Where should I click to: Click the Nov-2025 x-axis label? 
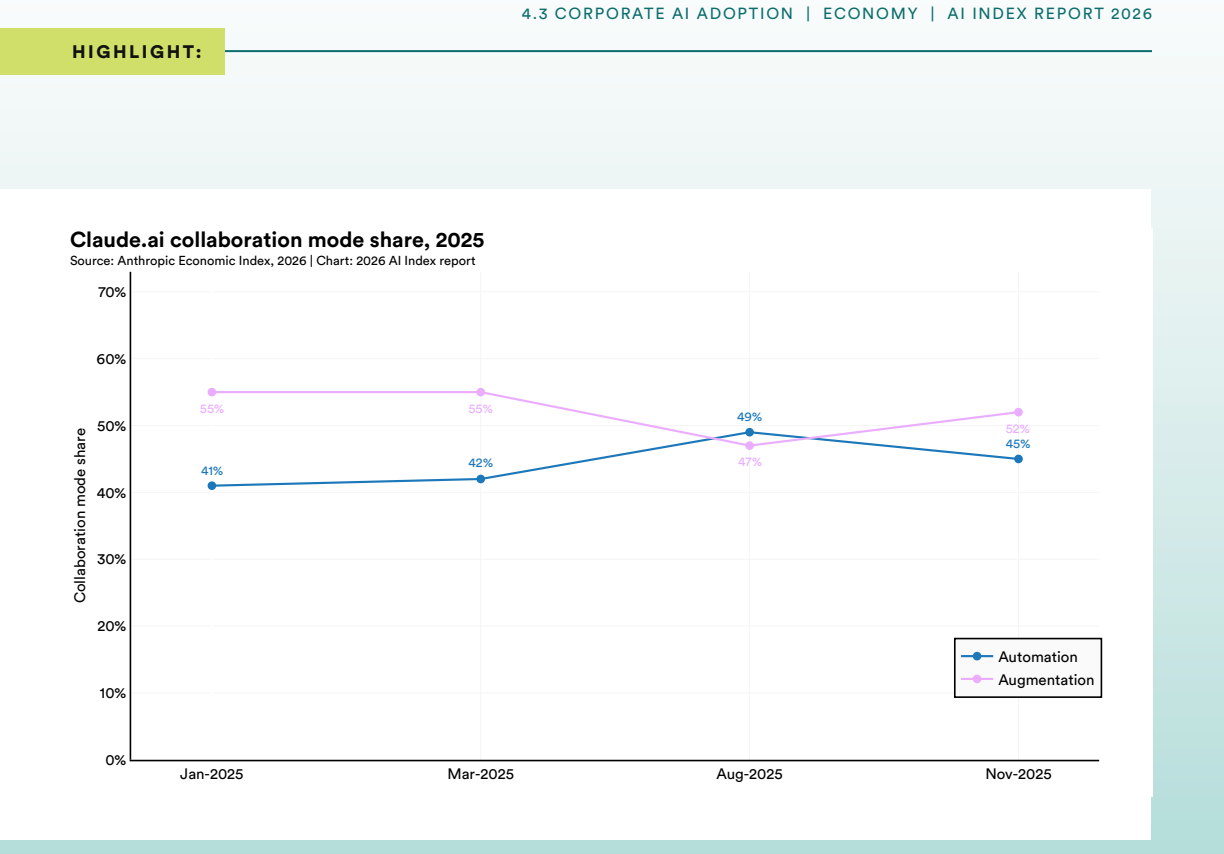(1018, 775)
